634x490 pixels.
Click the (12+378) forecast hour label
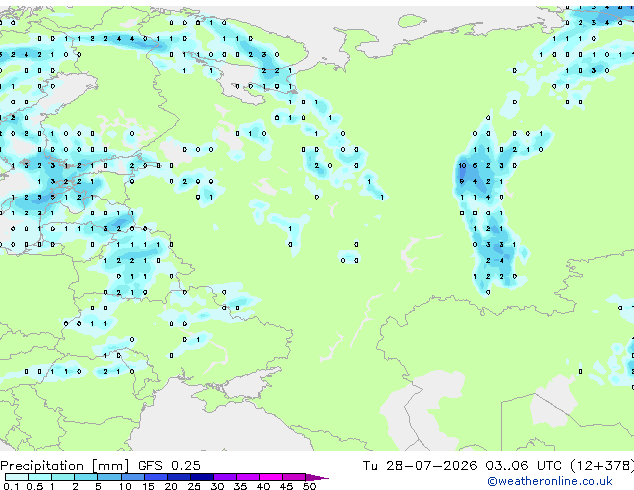(x=602, y=466)
